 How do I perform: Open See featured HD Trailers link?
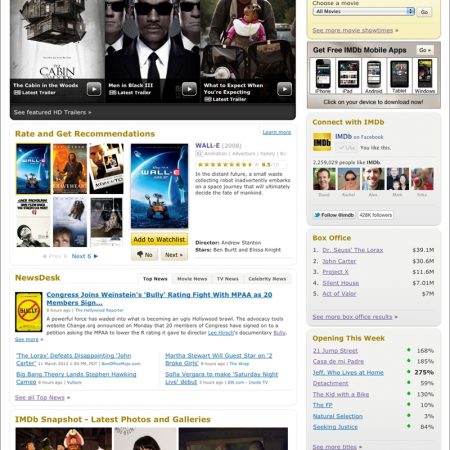coord(53,112)
